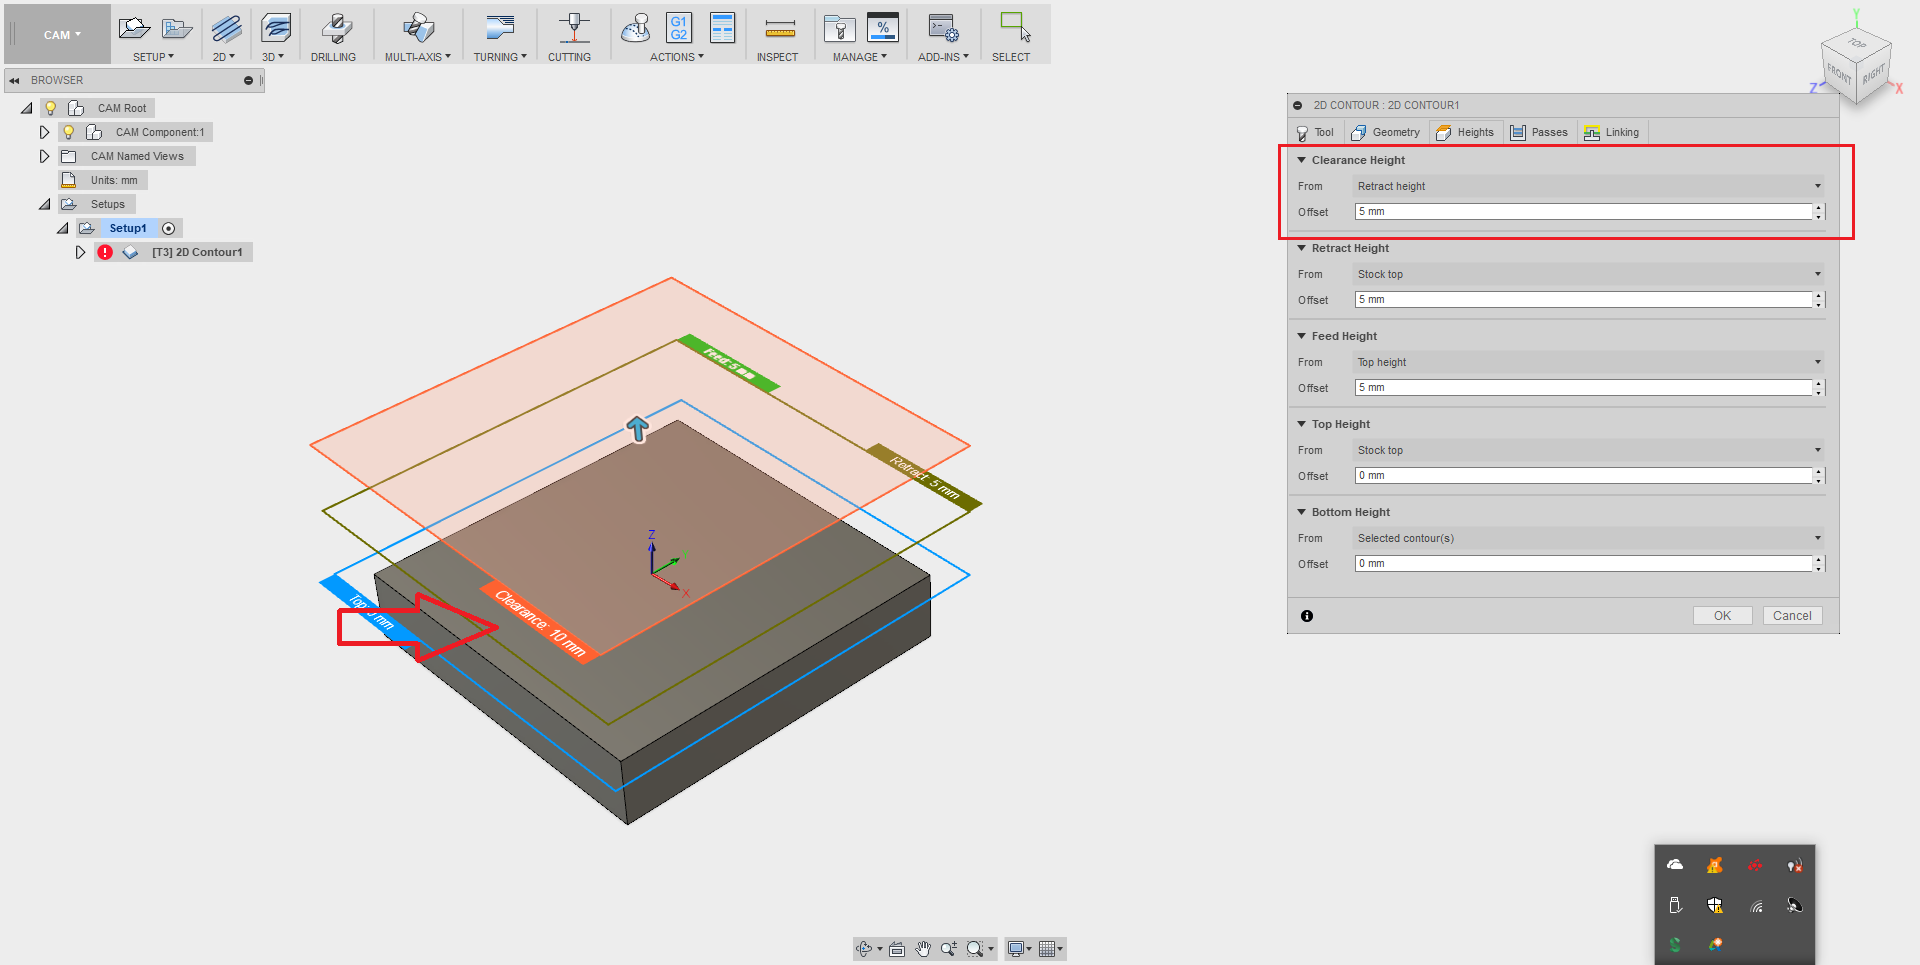Click the OK button in the dialog
1920x965 pixels.
1722,615
